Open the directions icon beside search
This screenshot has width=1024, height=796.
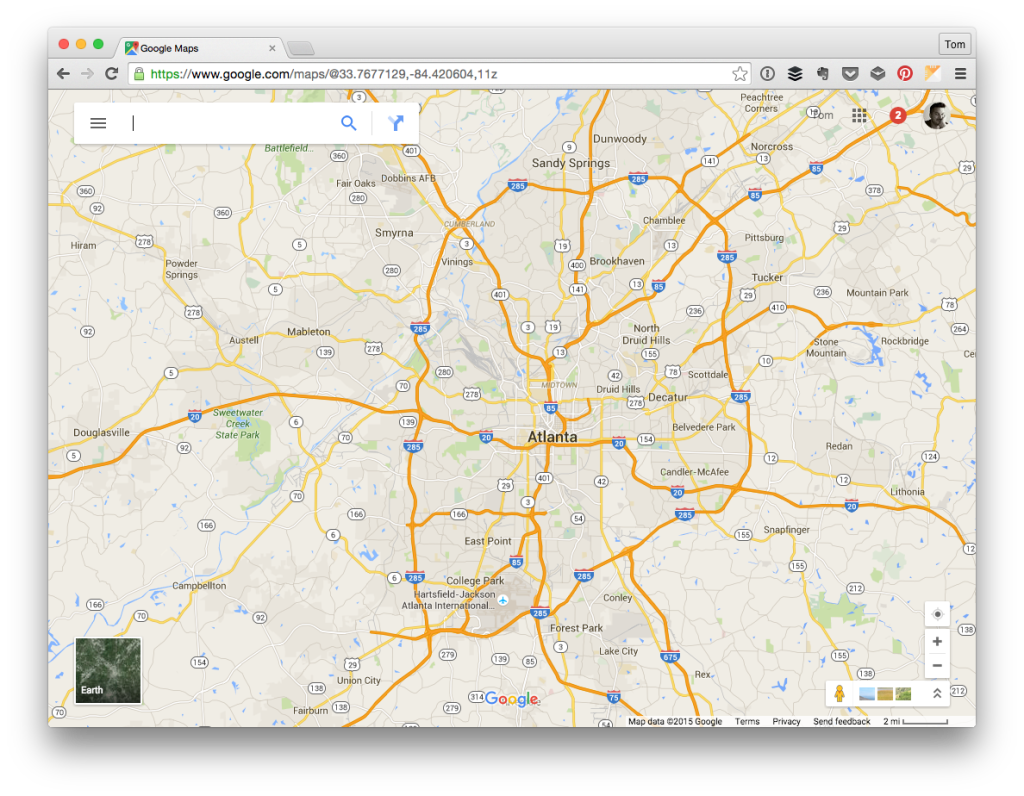coord(396,122)
